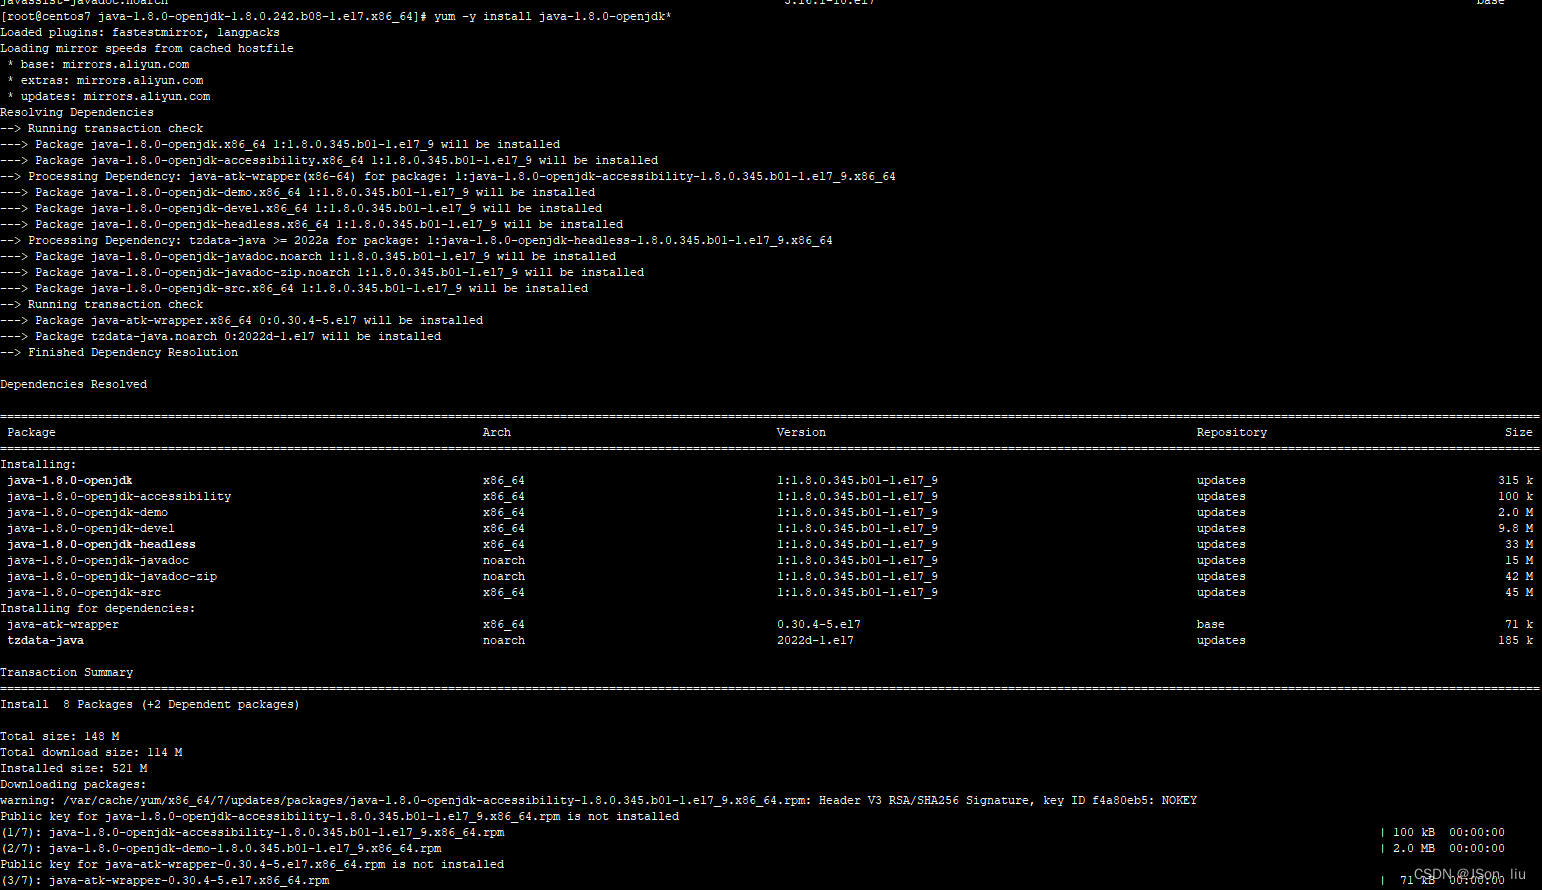Click 'Public key for java-atk-wrapper' message

[x=252, y=865]
